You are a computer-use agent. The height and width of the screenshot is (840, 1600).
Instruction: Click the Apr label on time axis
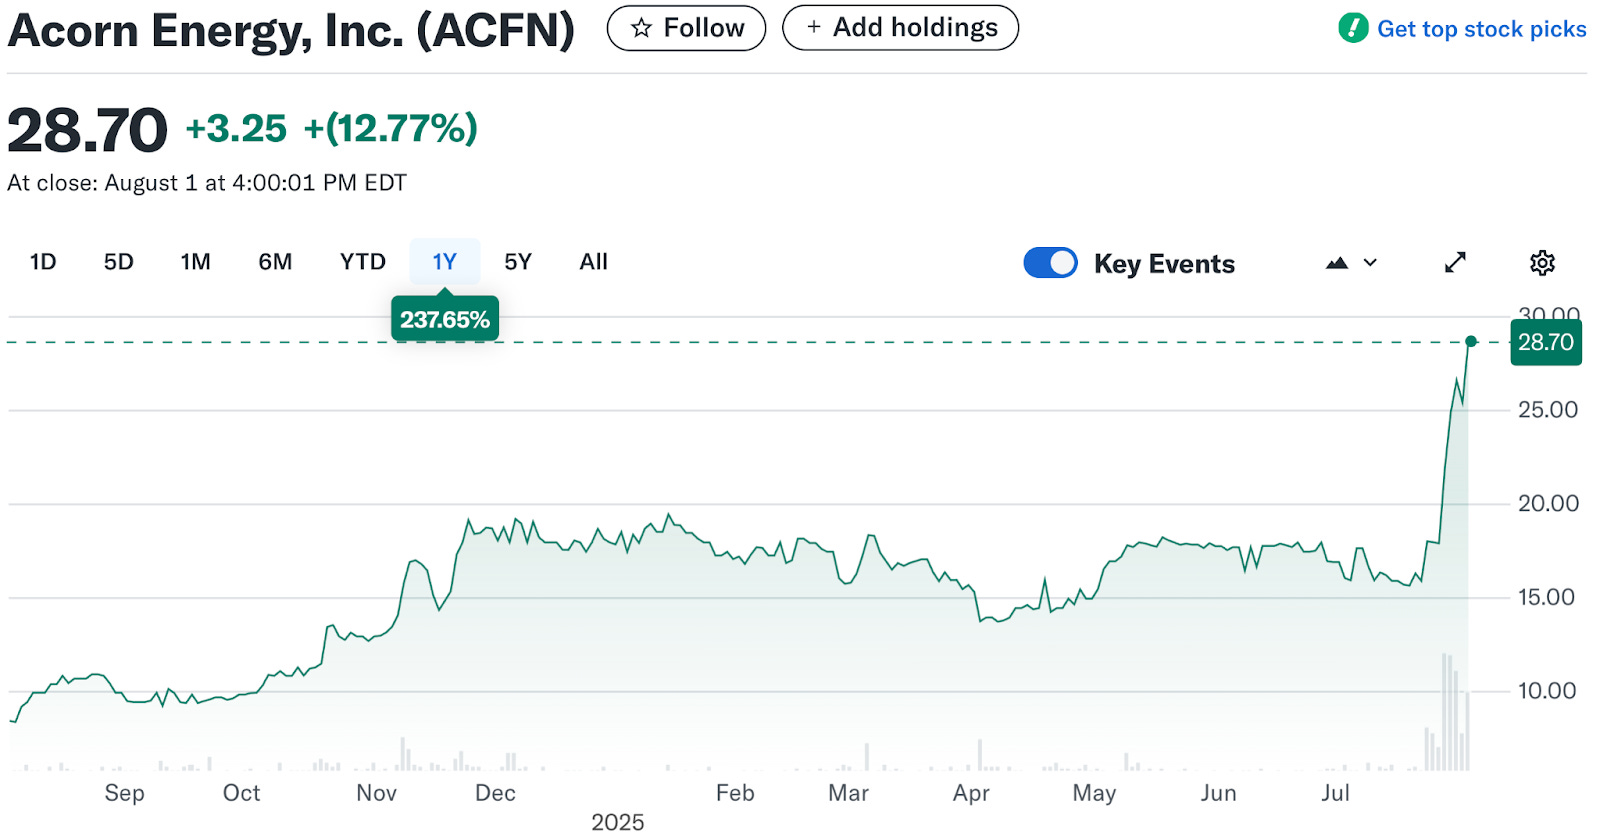pyautogui.click(x=971, y=793)
